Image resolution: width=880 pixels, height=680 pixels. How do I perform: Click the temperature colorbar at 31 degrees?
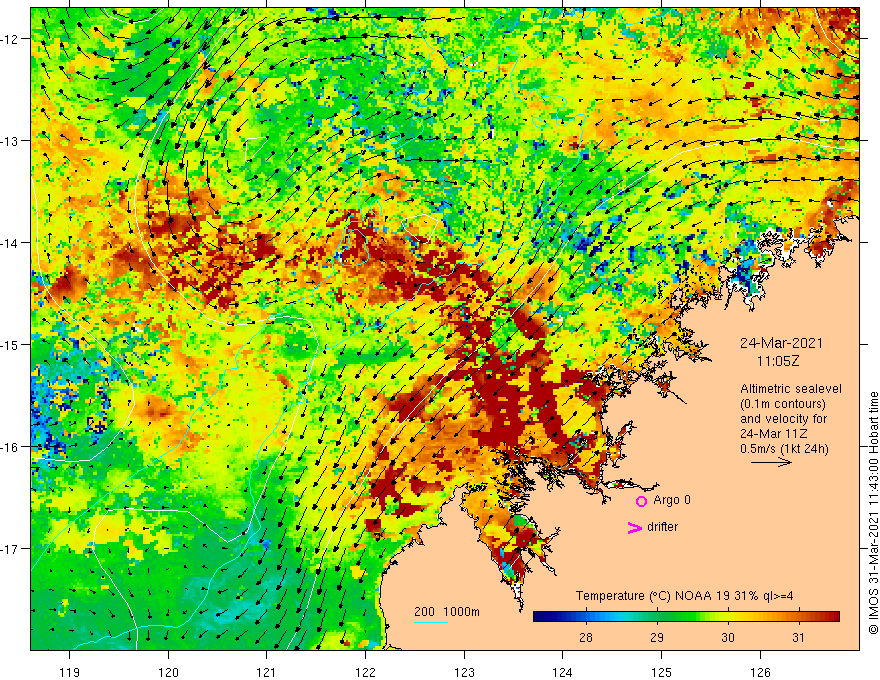tap(799, 617)
